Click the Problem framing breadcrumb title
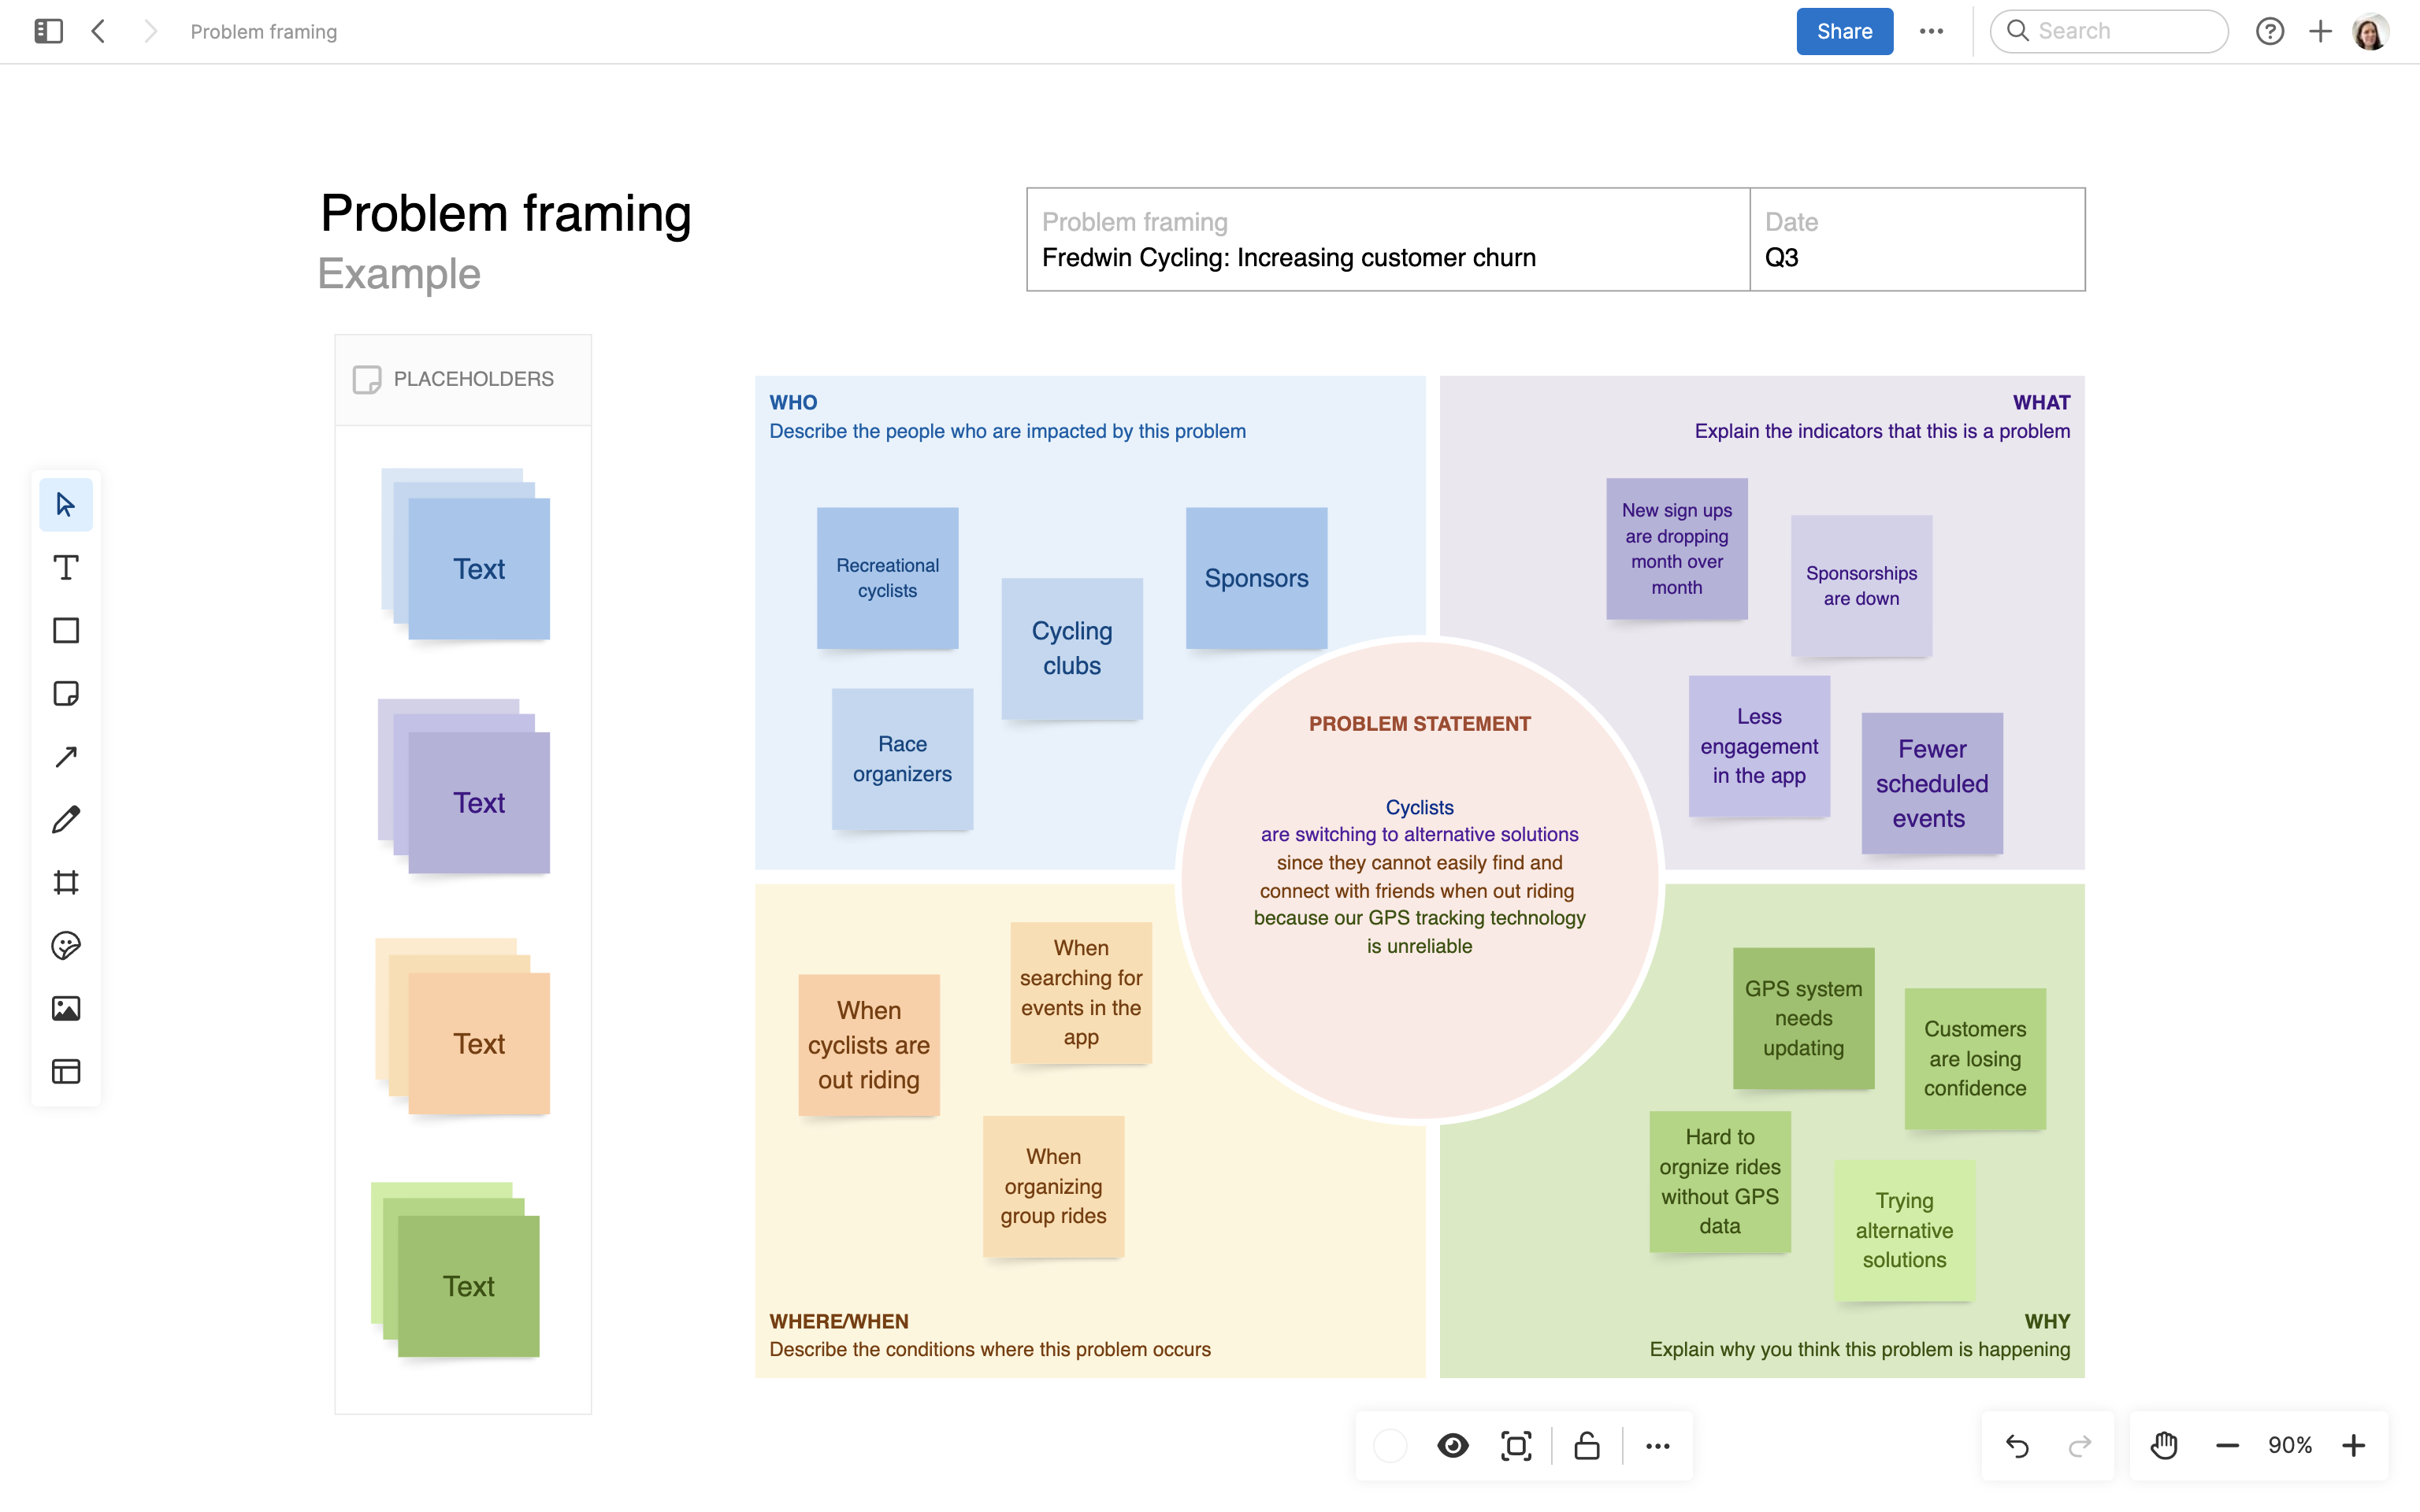 pos(264,31)
